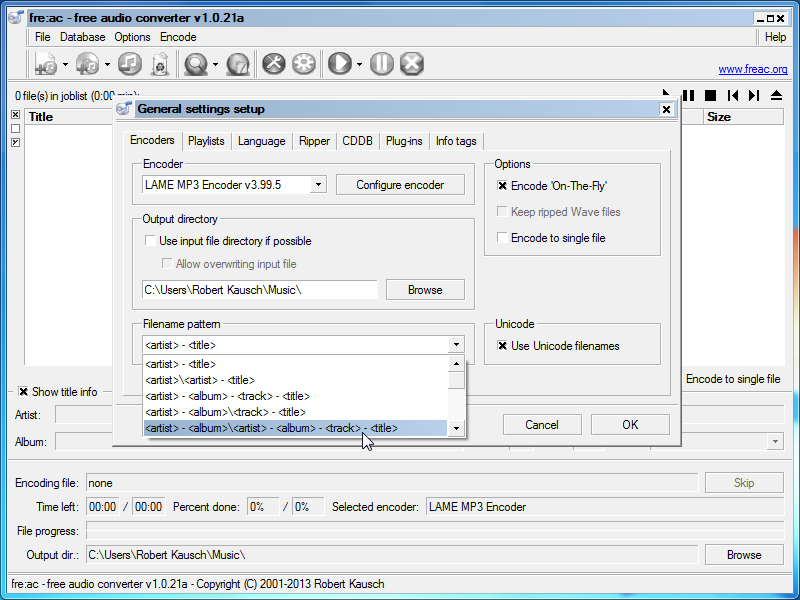This screenshot has width=800, height=600.
Task: Open general settings wrench toolbar icon
Action: (x=273, y=64)
